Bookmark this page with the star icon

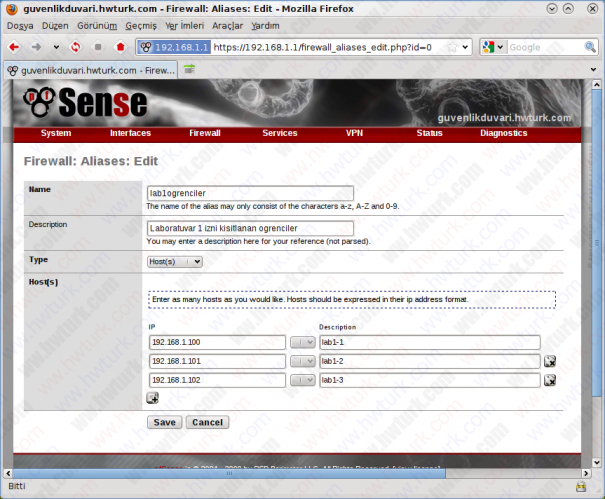pyautogui.click(x=452, y=47)
